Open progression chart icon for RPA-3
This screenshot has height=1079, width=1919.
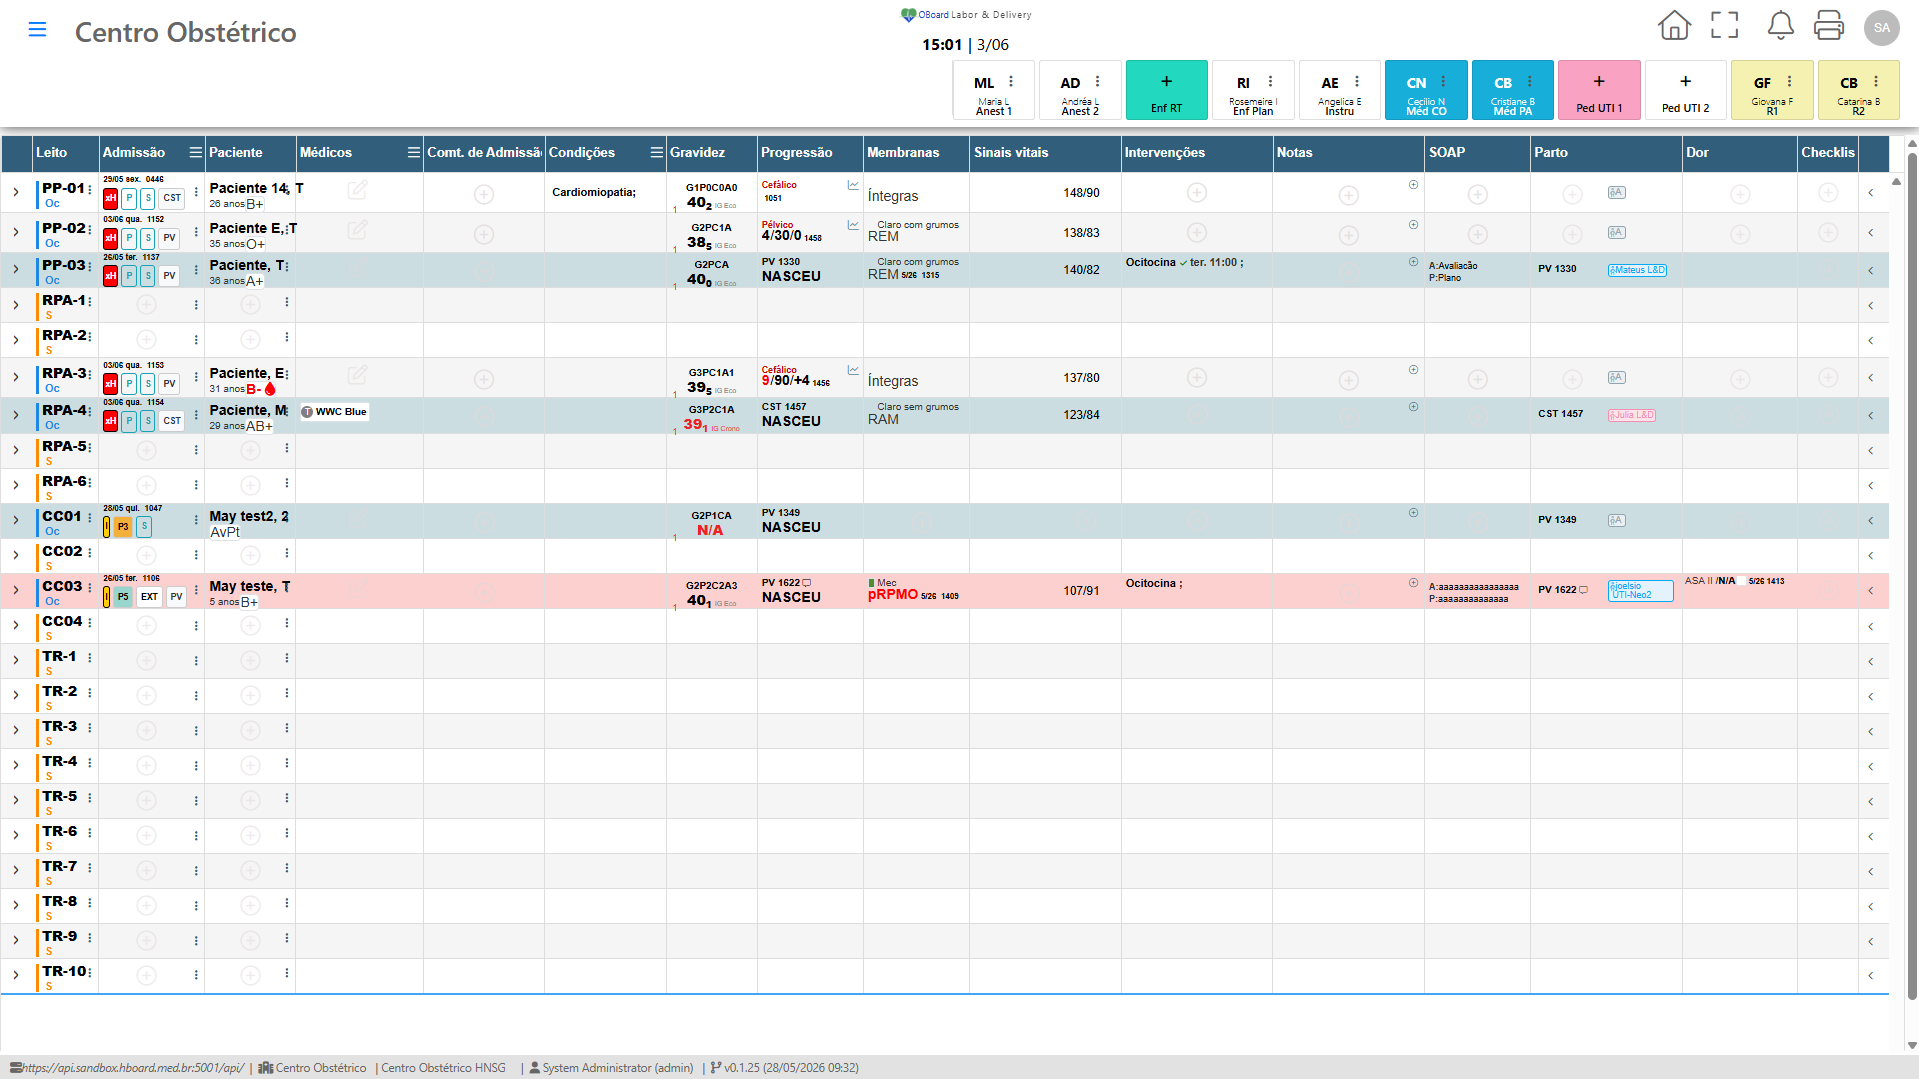(x=853, y=370)
